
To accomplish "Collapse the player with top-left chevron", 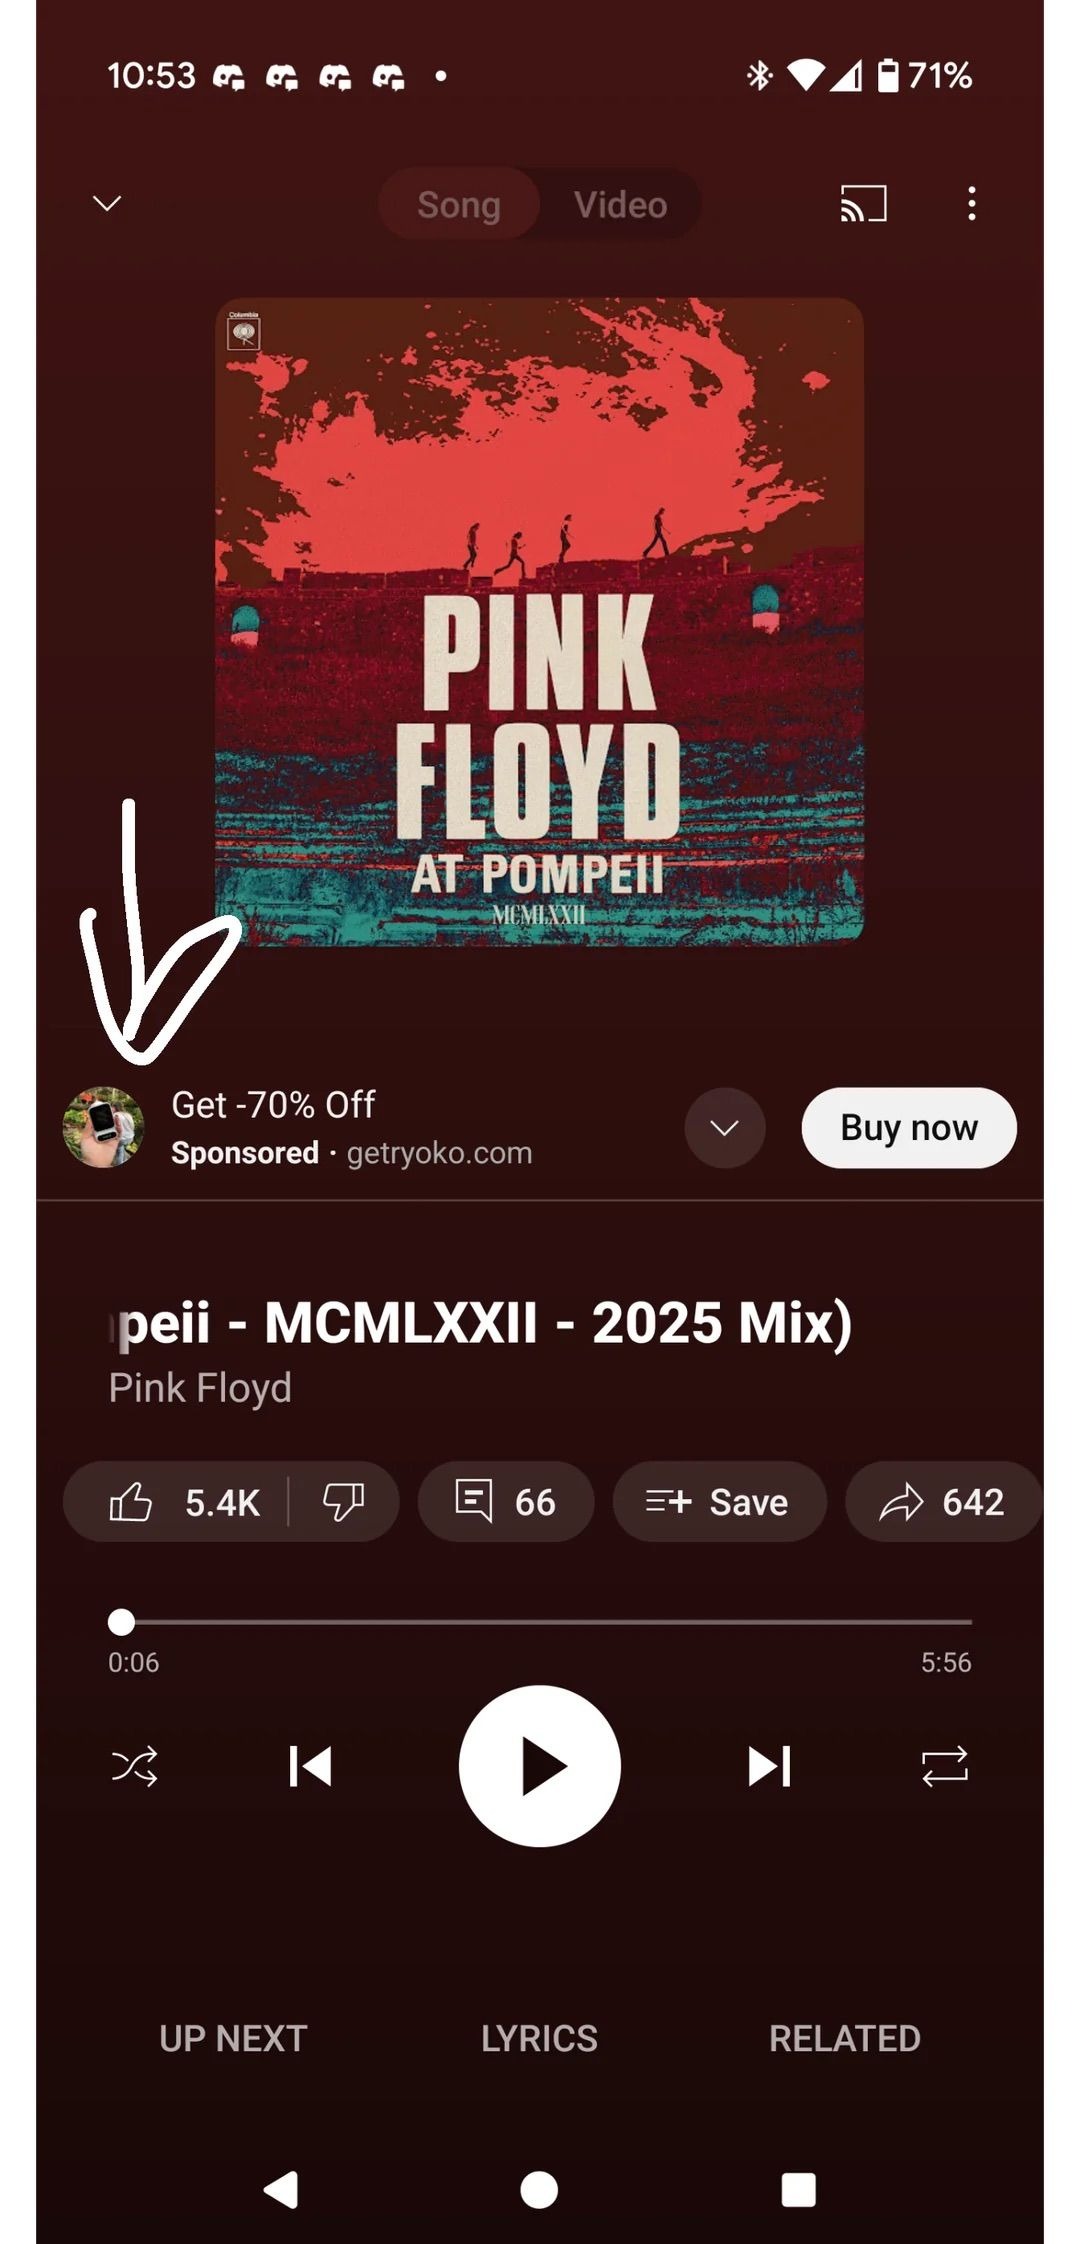I will point(107,204).
